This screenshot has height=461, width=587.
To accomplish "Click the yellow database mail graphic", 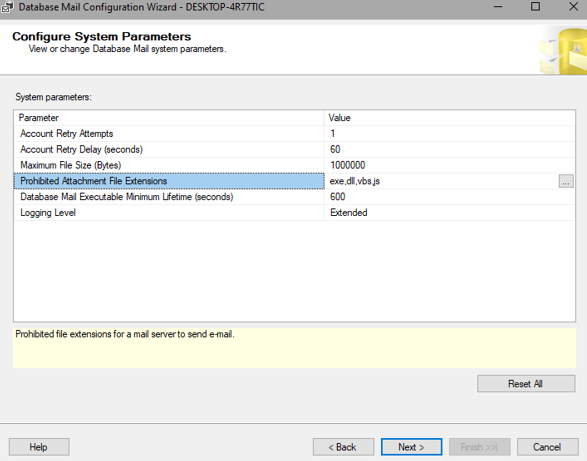I will [563, 51].
